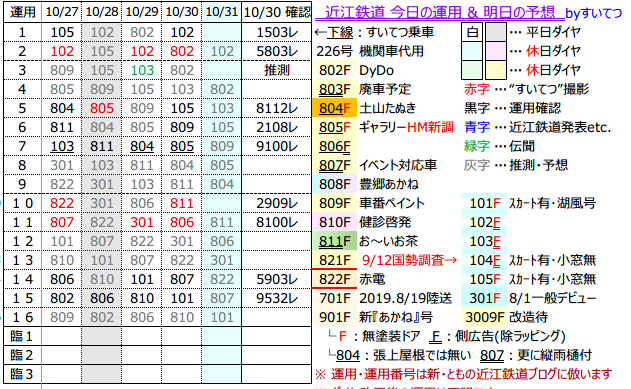Click the orange 804F legend cell
Screen dimensions: 631x389
tap(334, 108)
